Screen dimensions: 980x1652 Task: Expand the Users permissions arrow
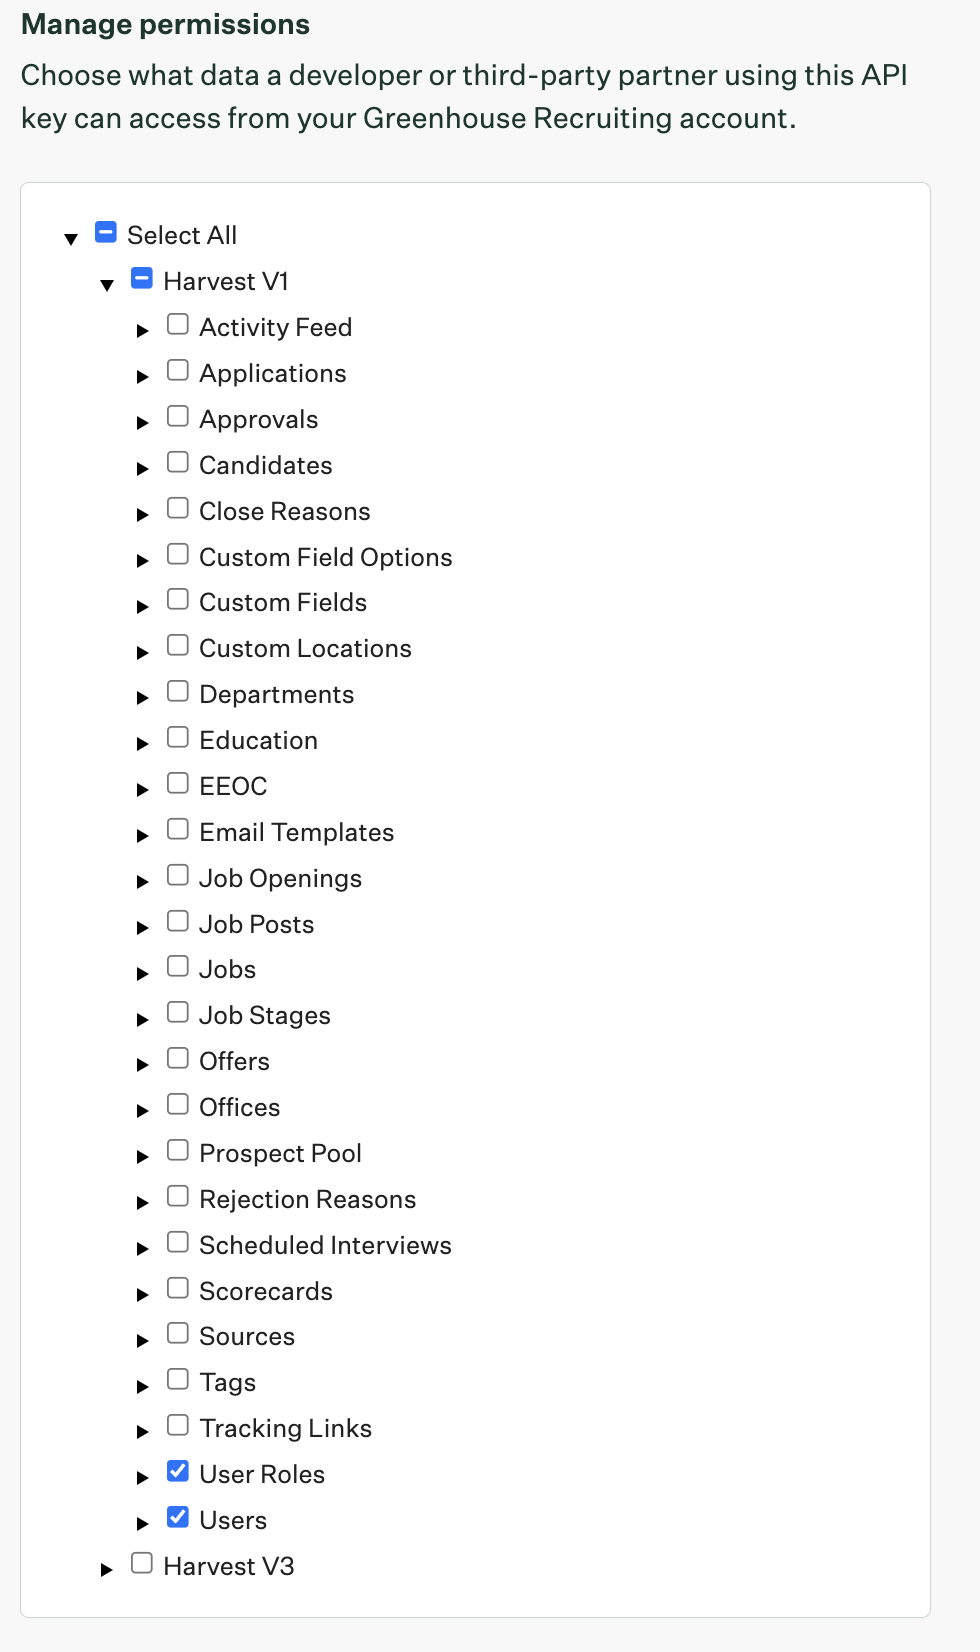(x=143, y=1524)
